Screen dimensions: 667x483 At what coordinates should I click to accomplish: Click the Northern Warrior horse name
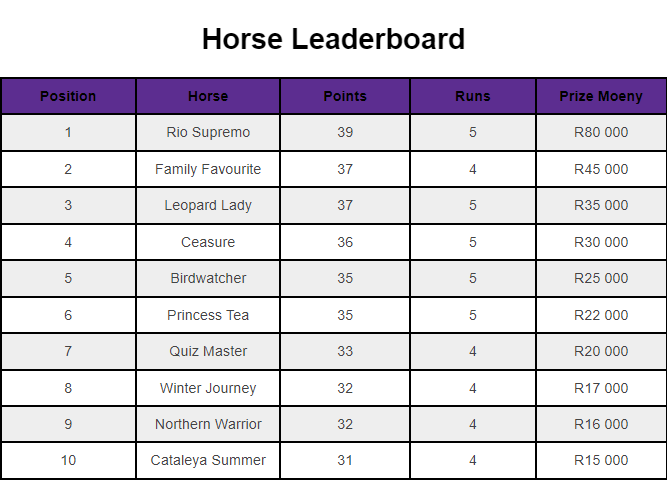(x=208, y=424)
